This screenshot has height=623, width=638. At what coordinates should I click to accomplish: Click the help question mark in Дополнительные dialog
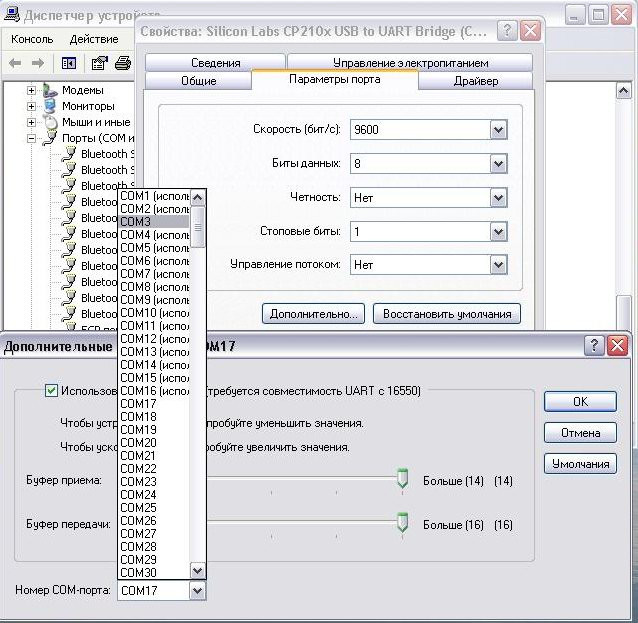pyautogui.click(x=595, y=346)
